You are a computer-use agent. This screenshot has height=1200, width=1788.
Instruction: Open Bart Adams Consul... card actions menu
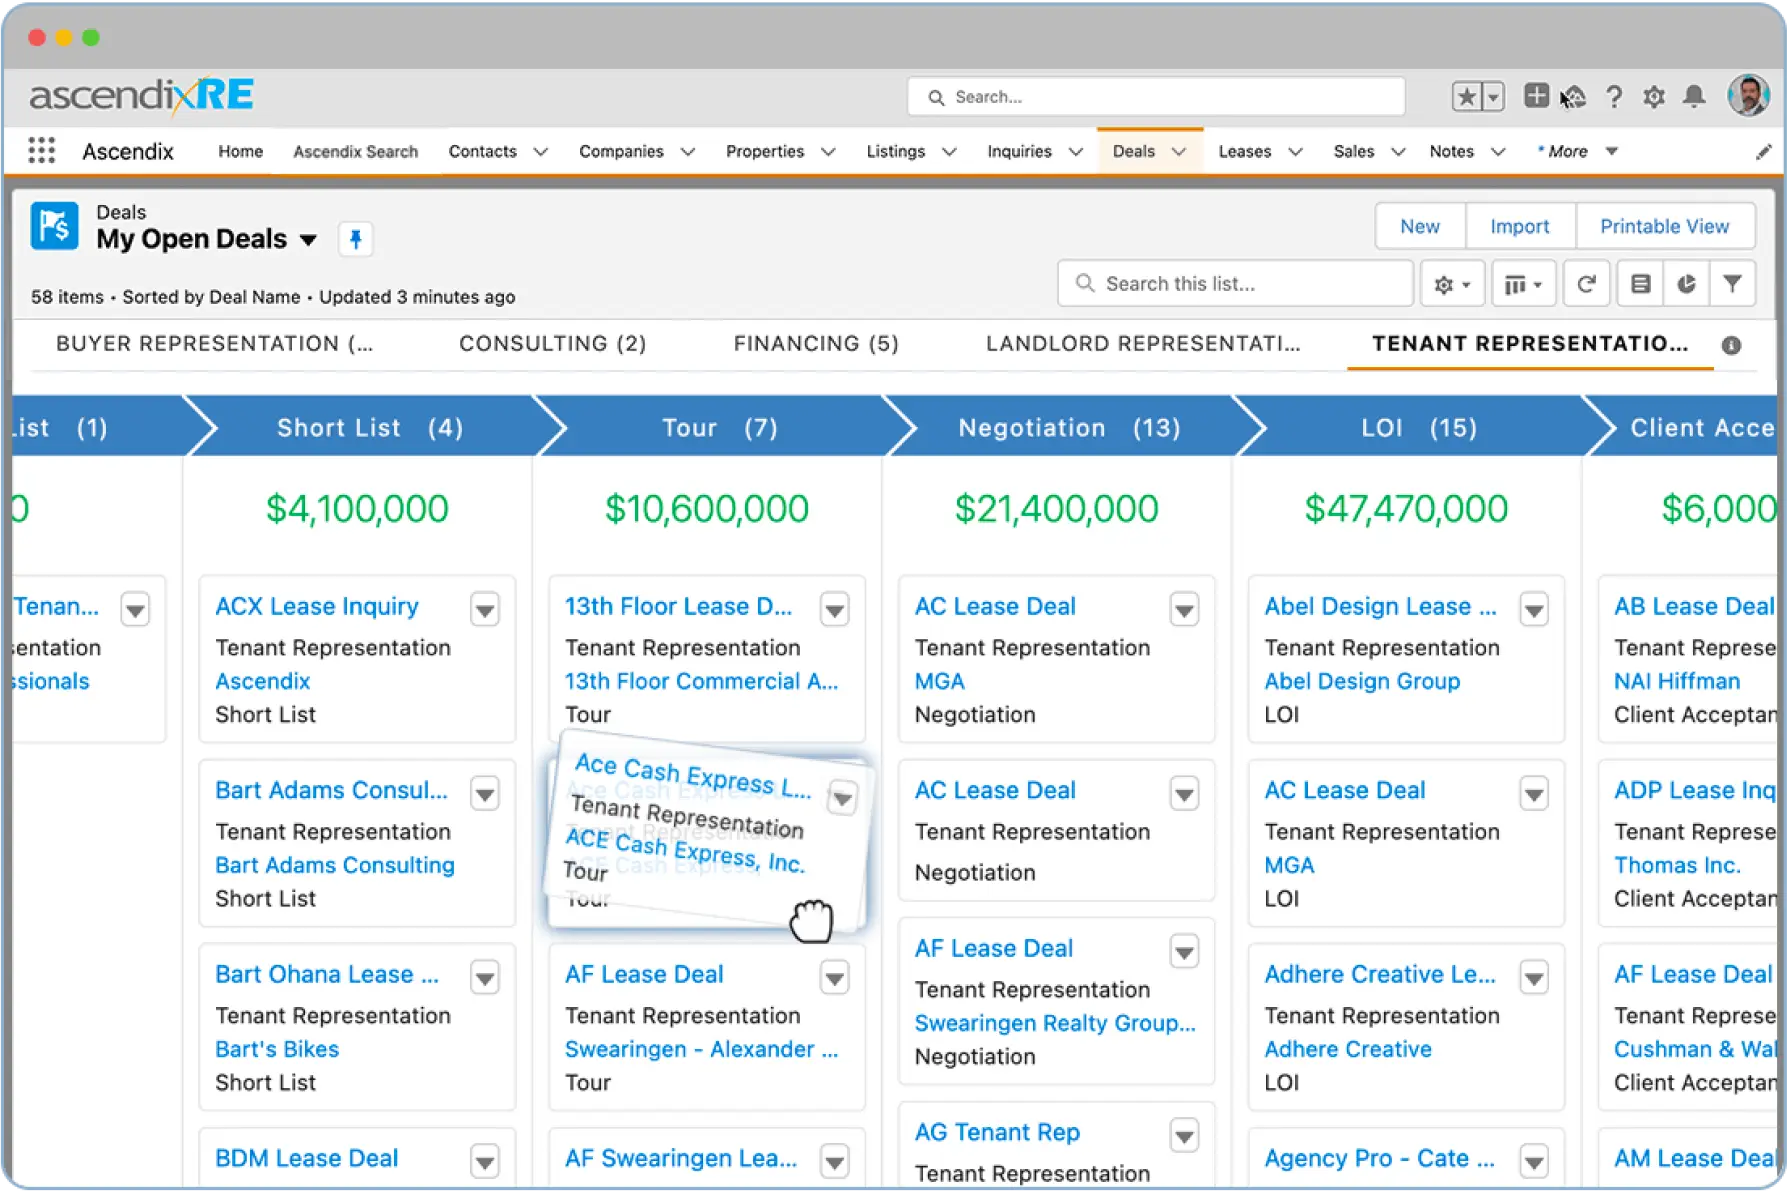click(485, 794)
